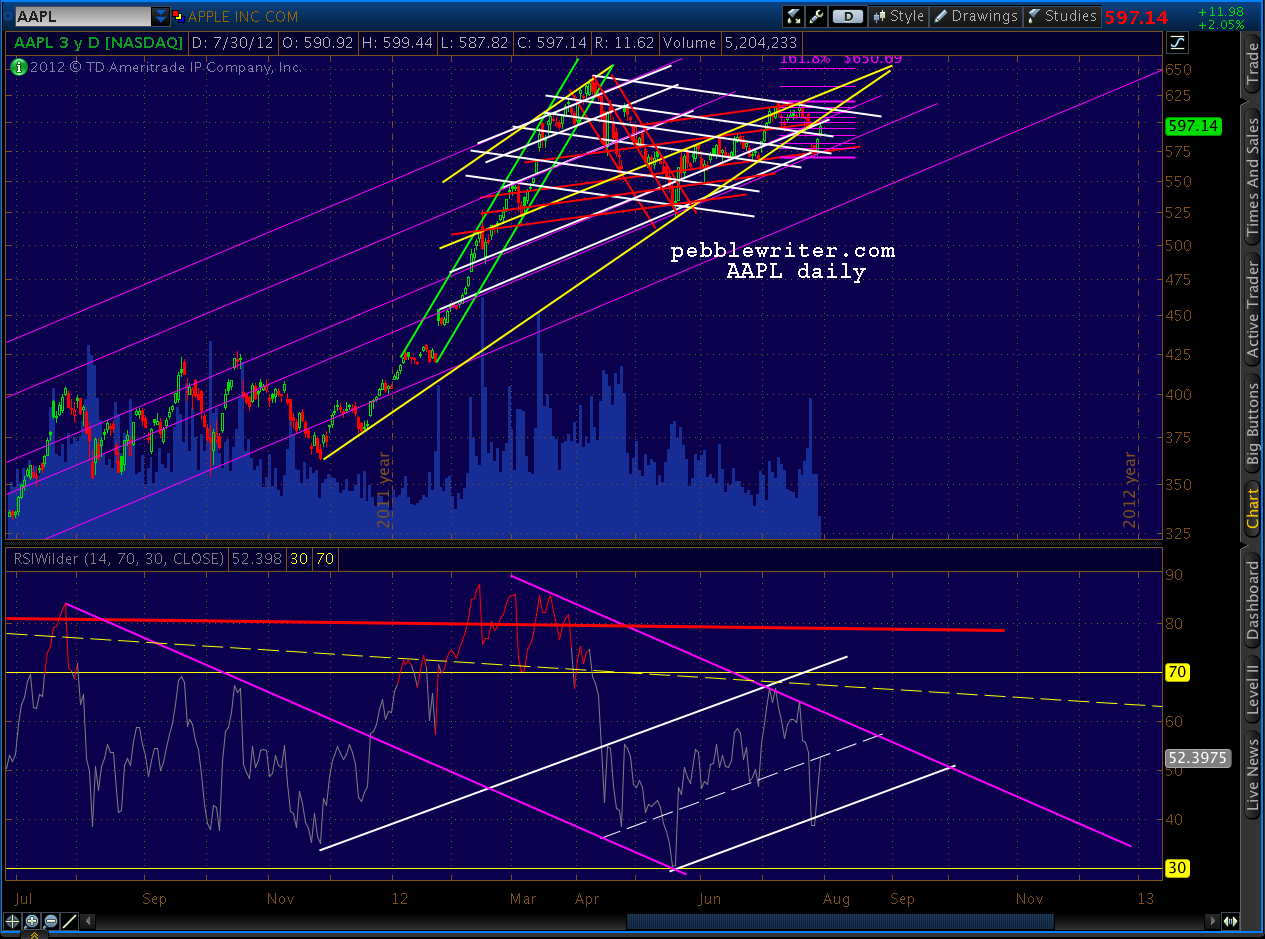Viewport: 1265px width, 939px height.
Task: Click the Drawings button
Action: coord(976,16)
